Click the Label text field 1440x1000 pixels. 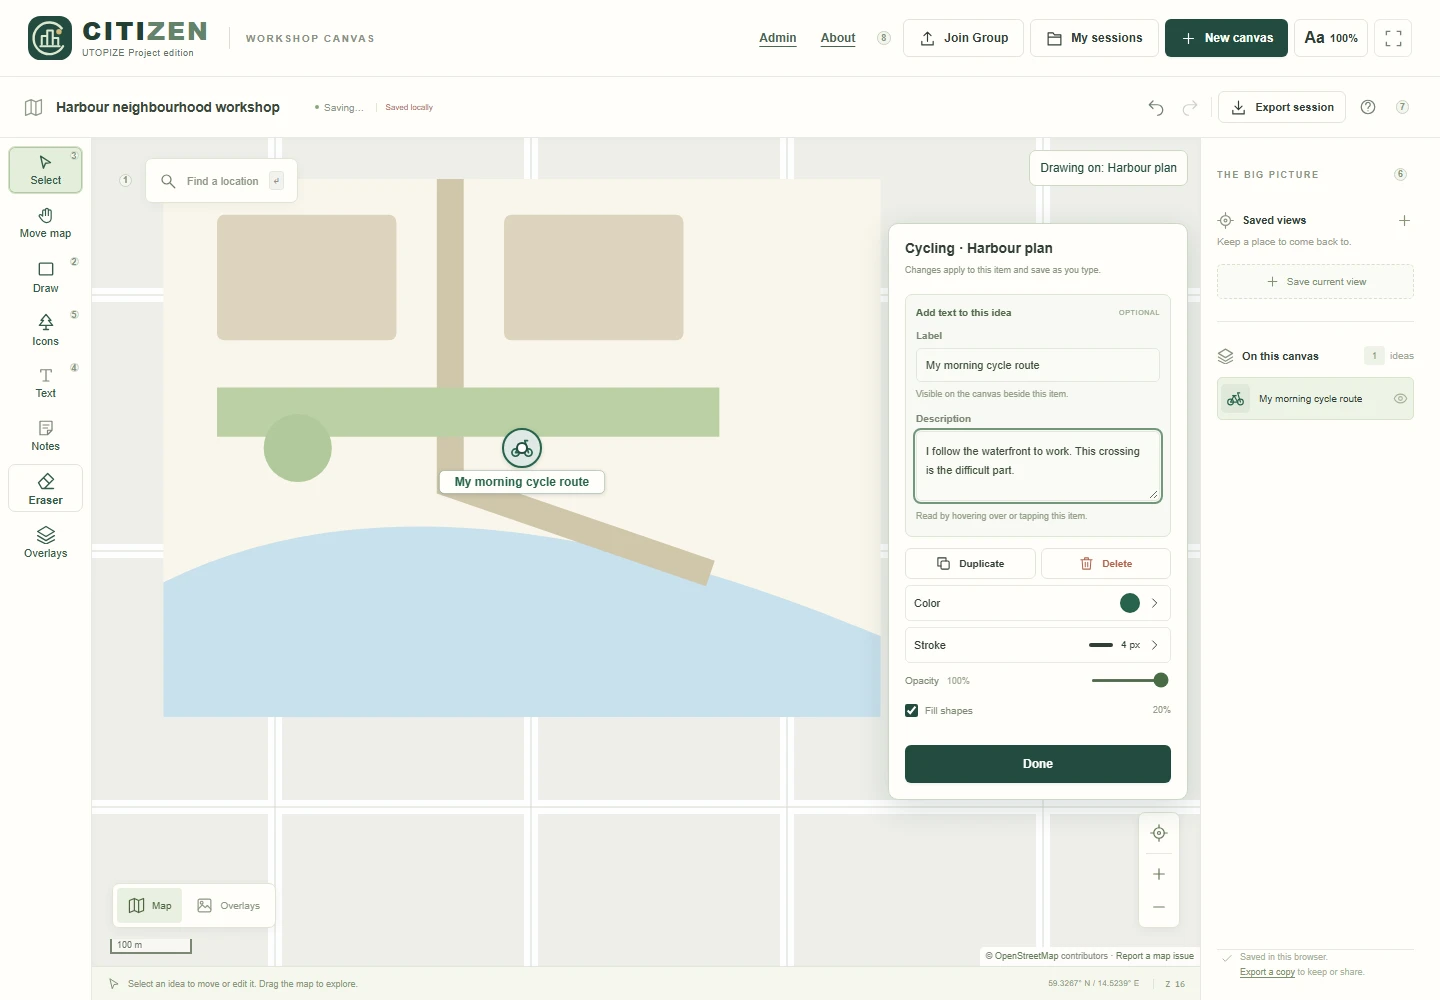(1038, 365)
